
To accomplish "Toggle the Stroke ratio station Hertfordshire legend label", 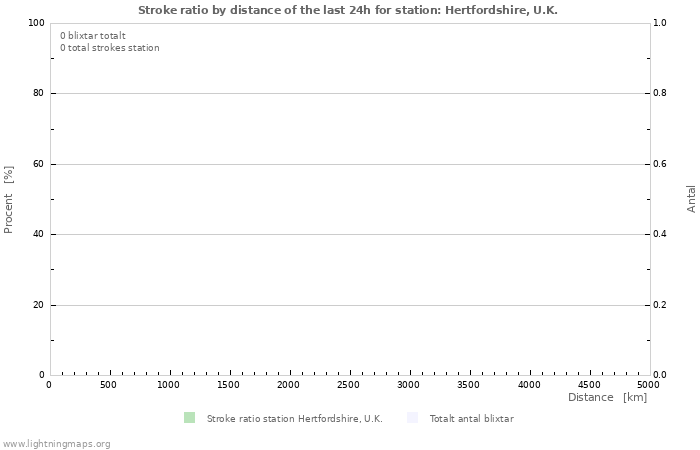I will point(294,419).
